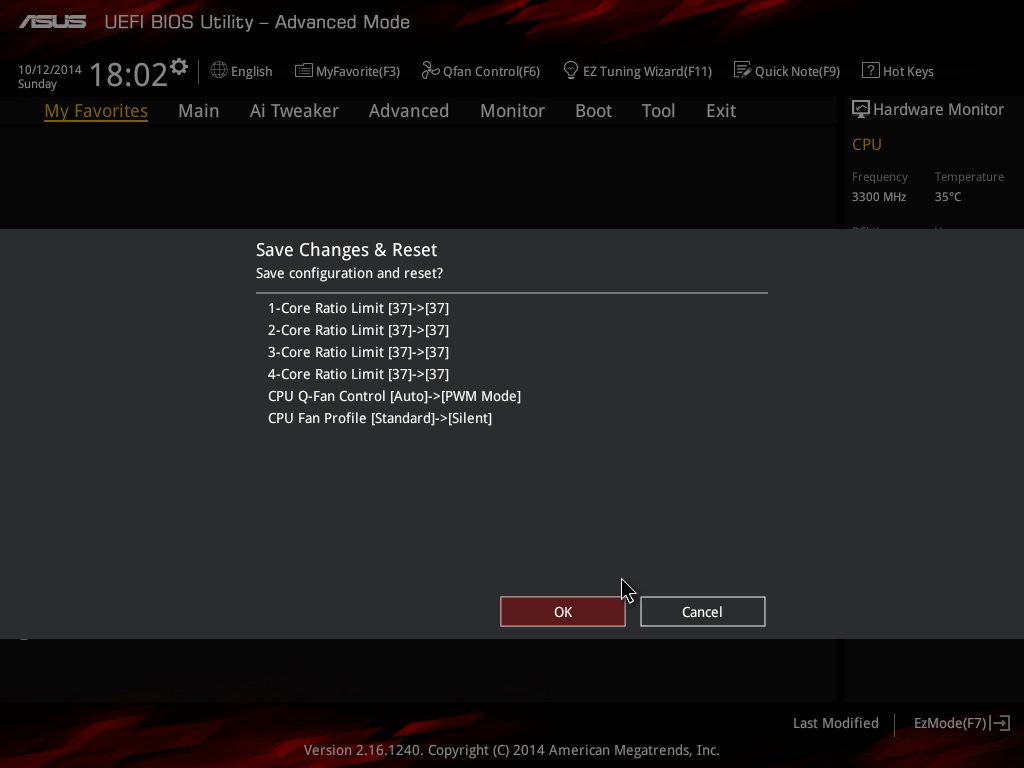Select CPU Fan Profile change line
The height and width of the screenshot is (768, 1024).
pos(380,418)
